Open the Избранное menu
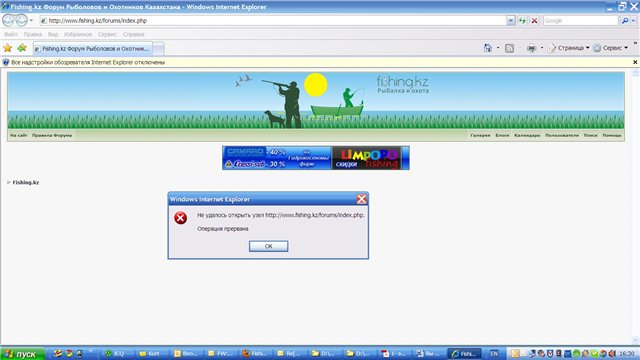This screenshot has width=640, height=360. [x=78, y=34]
